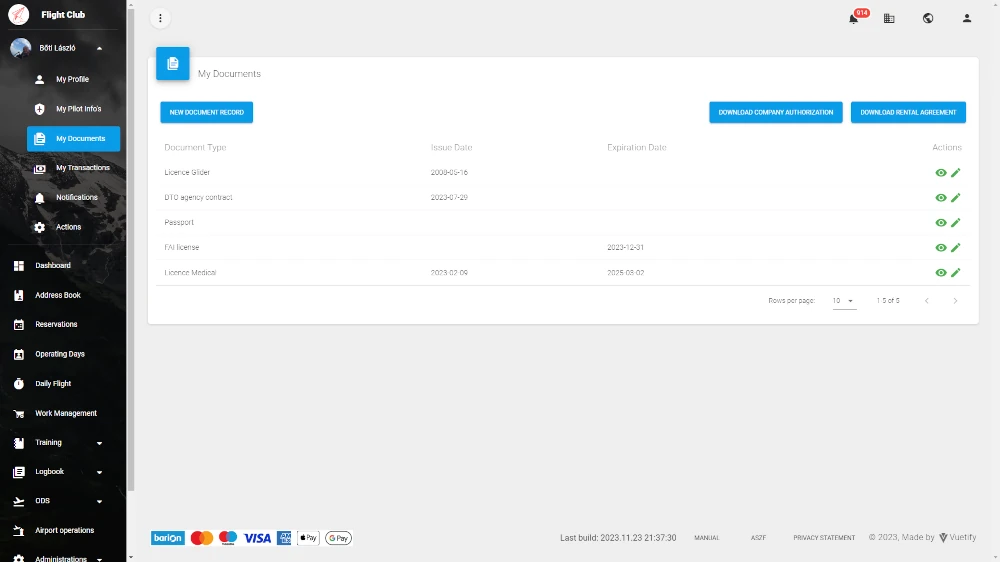Click the Barion payment logo

[168, 538]
